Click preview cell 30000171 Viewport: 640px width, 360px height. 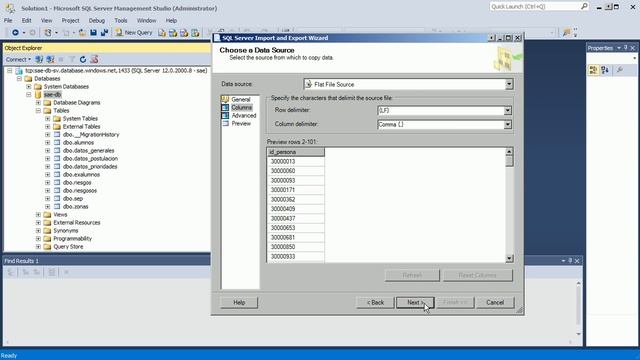[x=296, y=190]
